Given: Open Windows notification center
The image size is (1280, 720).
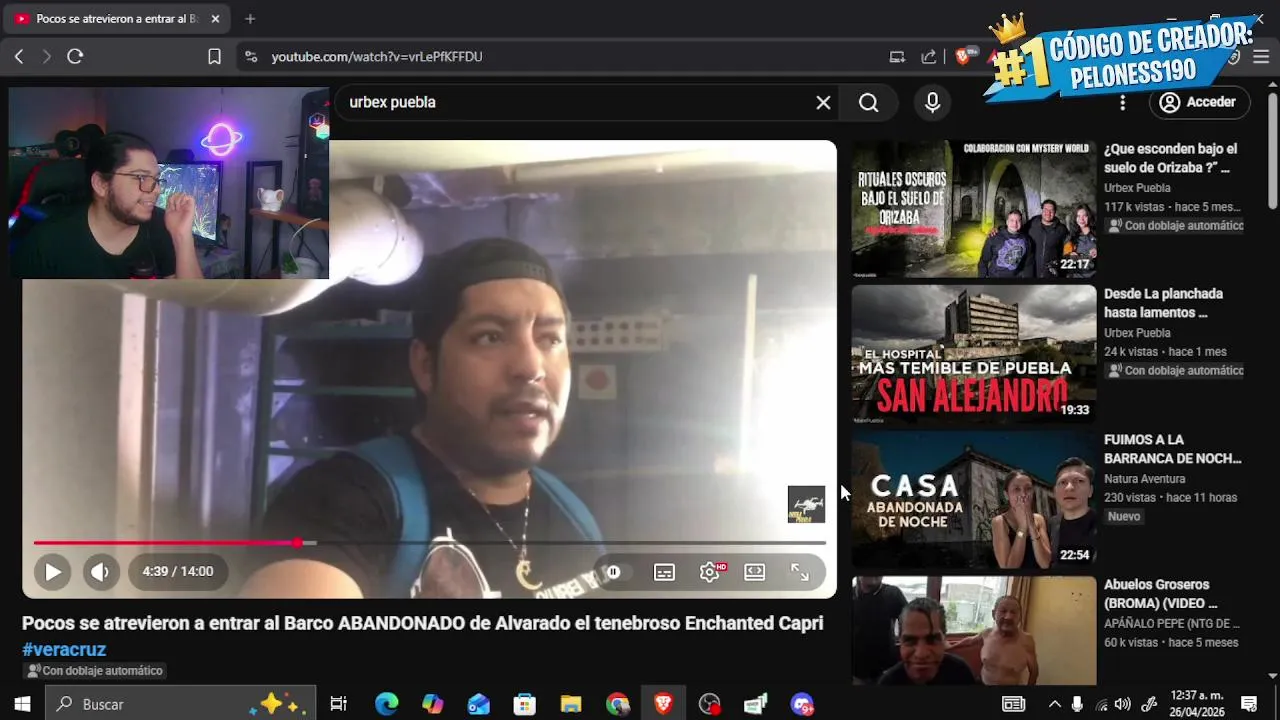Looking at the screenshot, I should [x=1249, y=704].
